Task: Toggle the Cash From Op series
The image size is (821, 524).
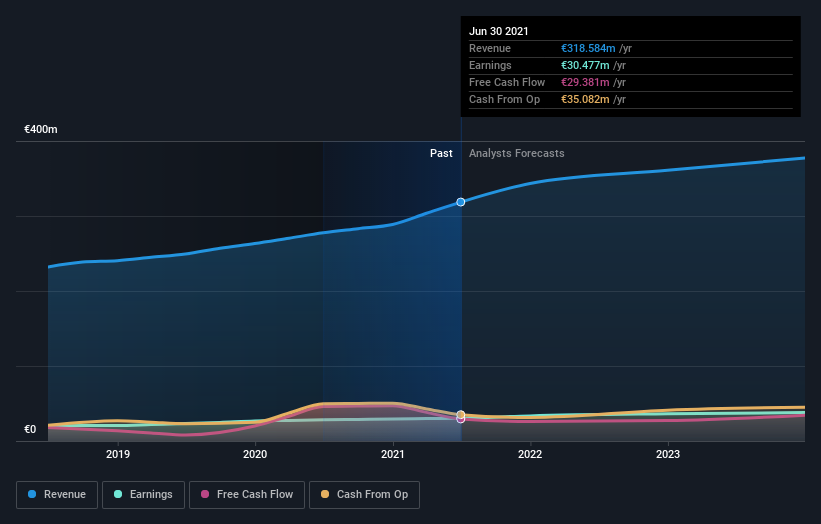Action: point(364,495)
